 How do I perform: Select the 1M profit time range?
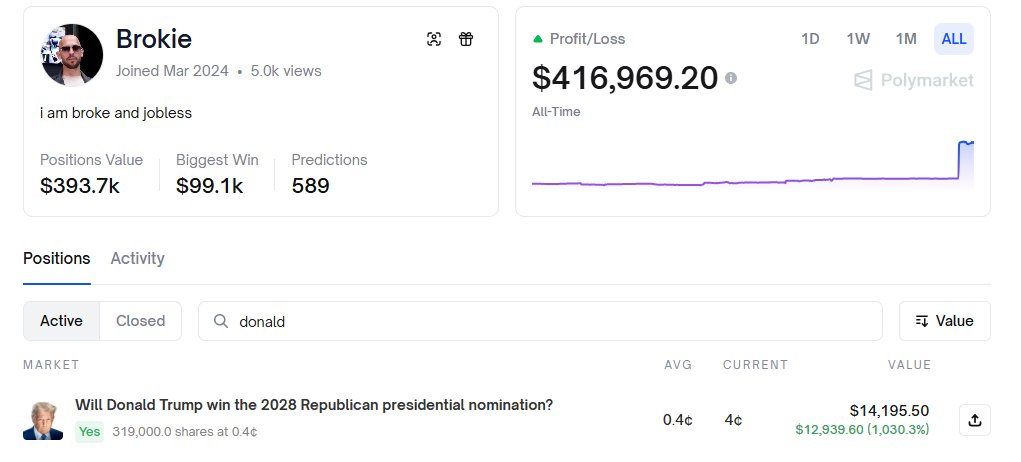tap(906, 39)
